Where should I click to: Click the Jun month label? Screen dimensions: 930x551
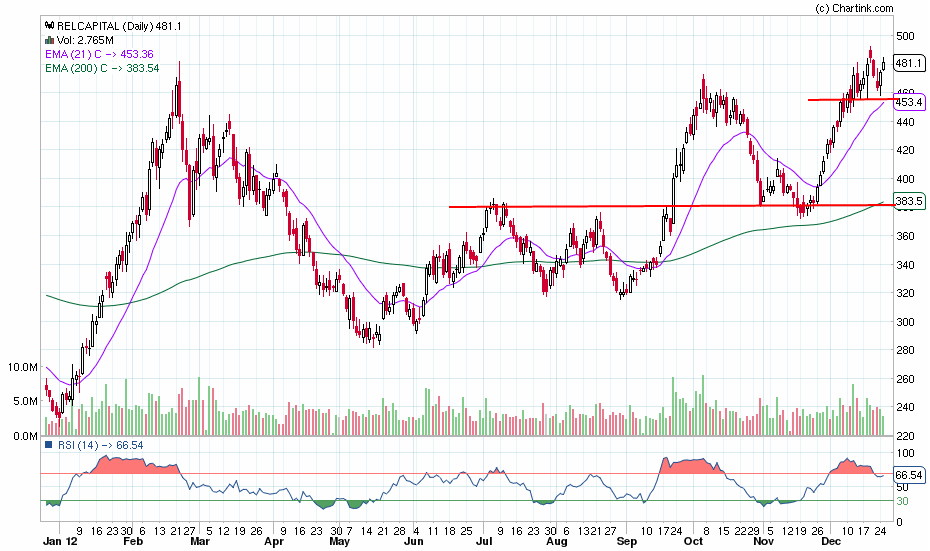413,541
